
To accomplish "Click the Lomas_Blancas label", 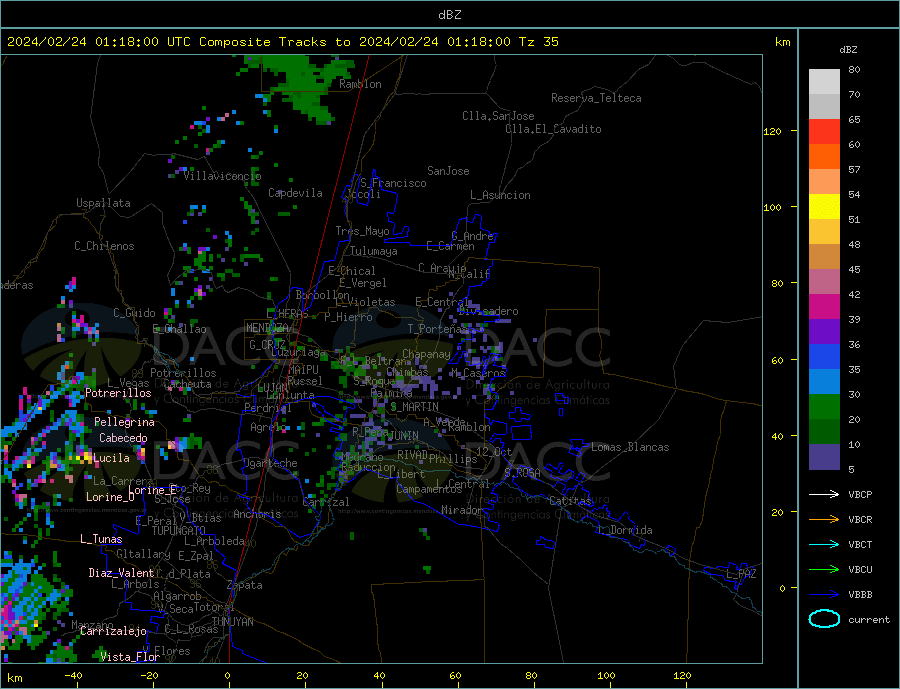I will coord(630,447).
